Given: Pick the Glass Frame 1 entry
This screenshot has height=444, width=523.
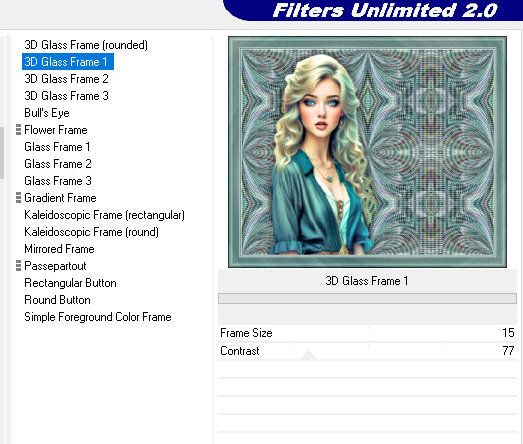Looking at the screenshot, I should 57,147.
